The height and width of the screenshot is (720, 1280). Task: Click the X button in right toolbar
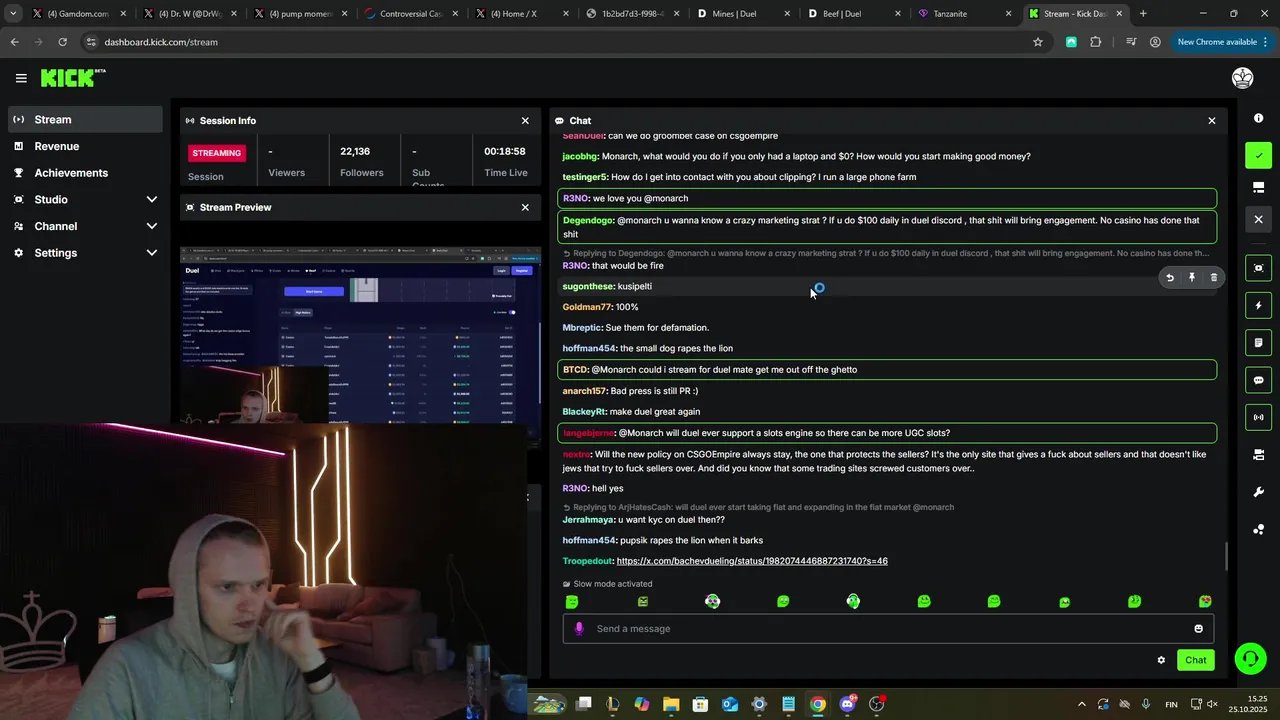click(1258, 219)
